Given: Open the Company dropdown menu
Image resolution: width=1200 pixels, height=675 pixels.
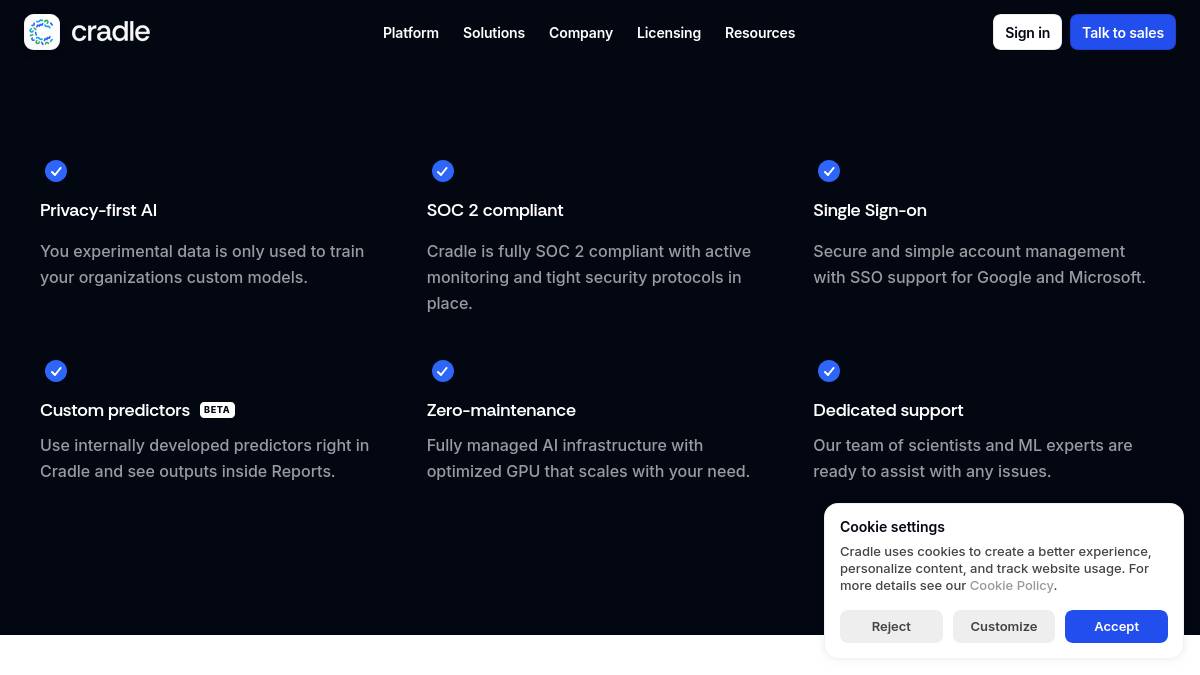Looking at the screenshot, I should coord(580,33).
